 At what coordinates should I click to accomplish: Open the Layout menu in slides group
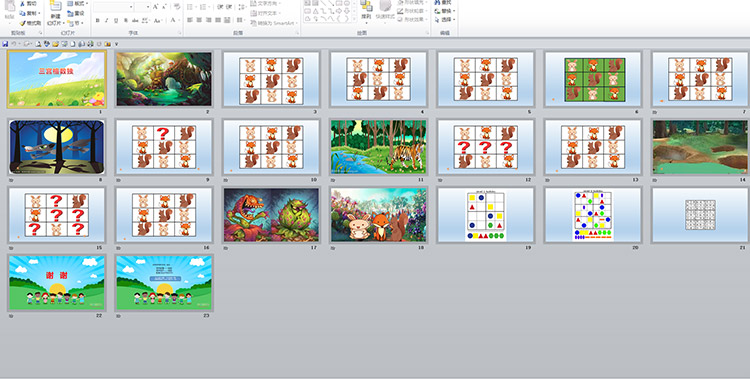click(78, 4)
